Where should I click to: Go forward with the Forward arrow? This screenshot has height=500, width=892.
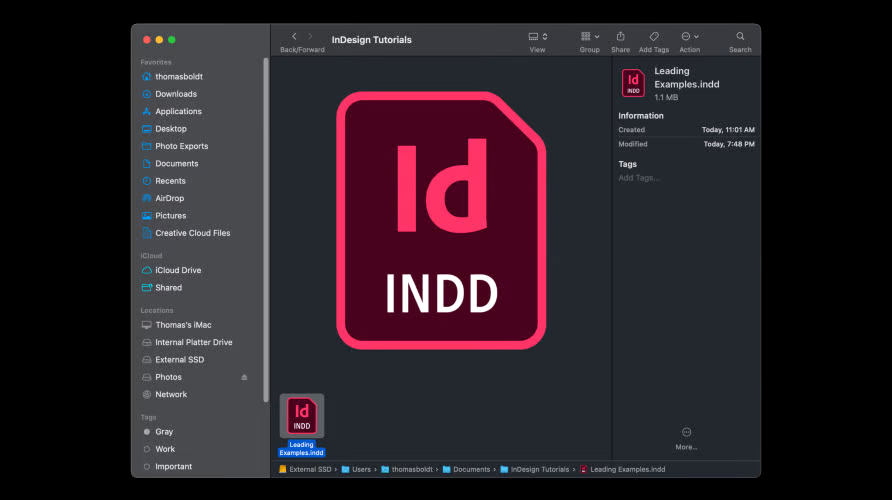pos(310,36)
